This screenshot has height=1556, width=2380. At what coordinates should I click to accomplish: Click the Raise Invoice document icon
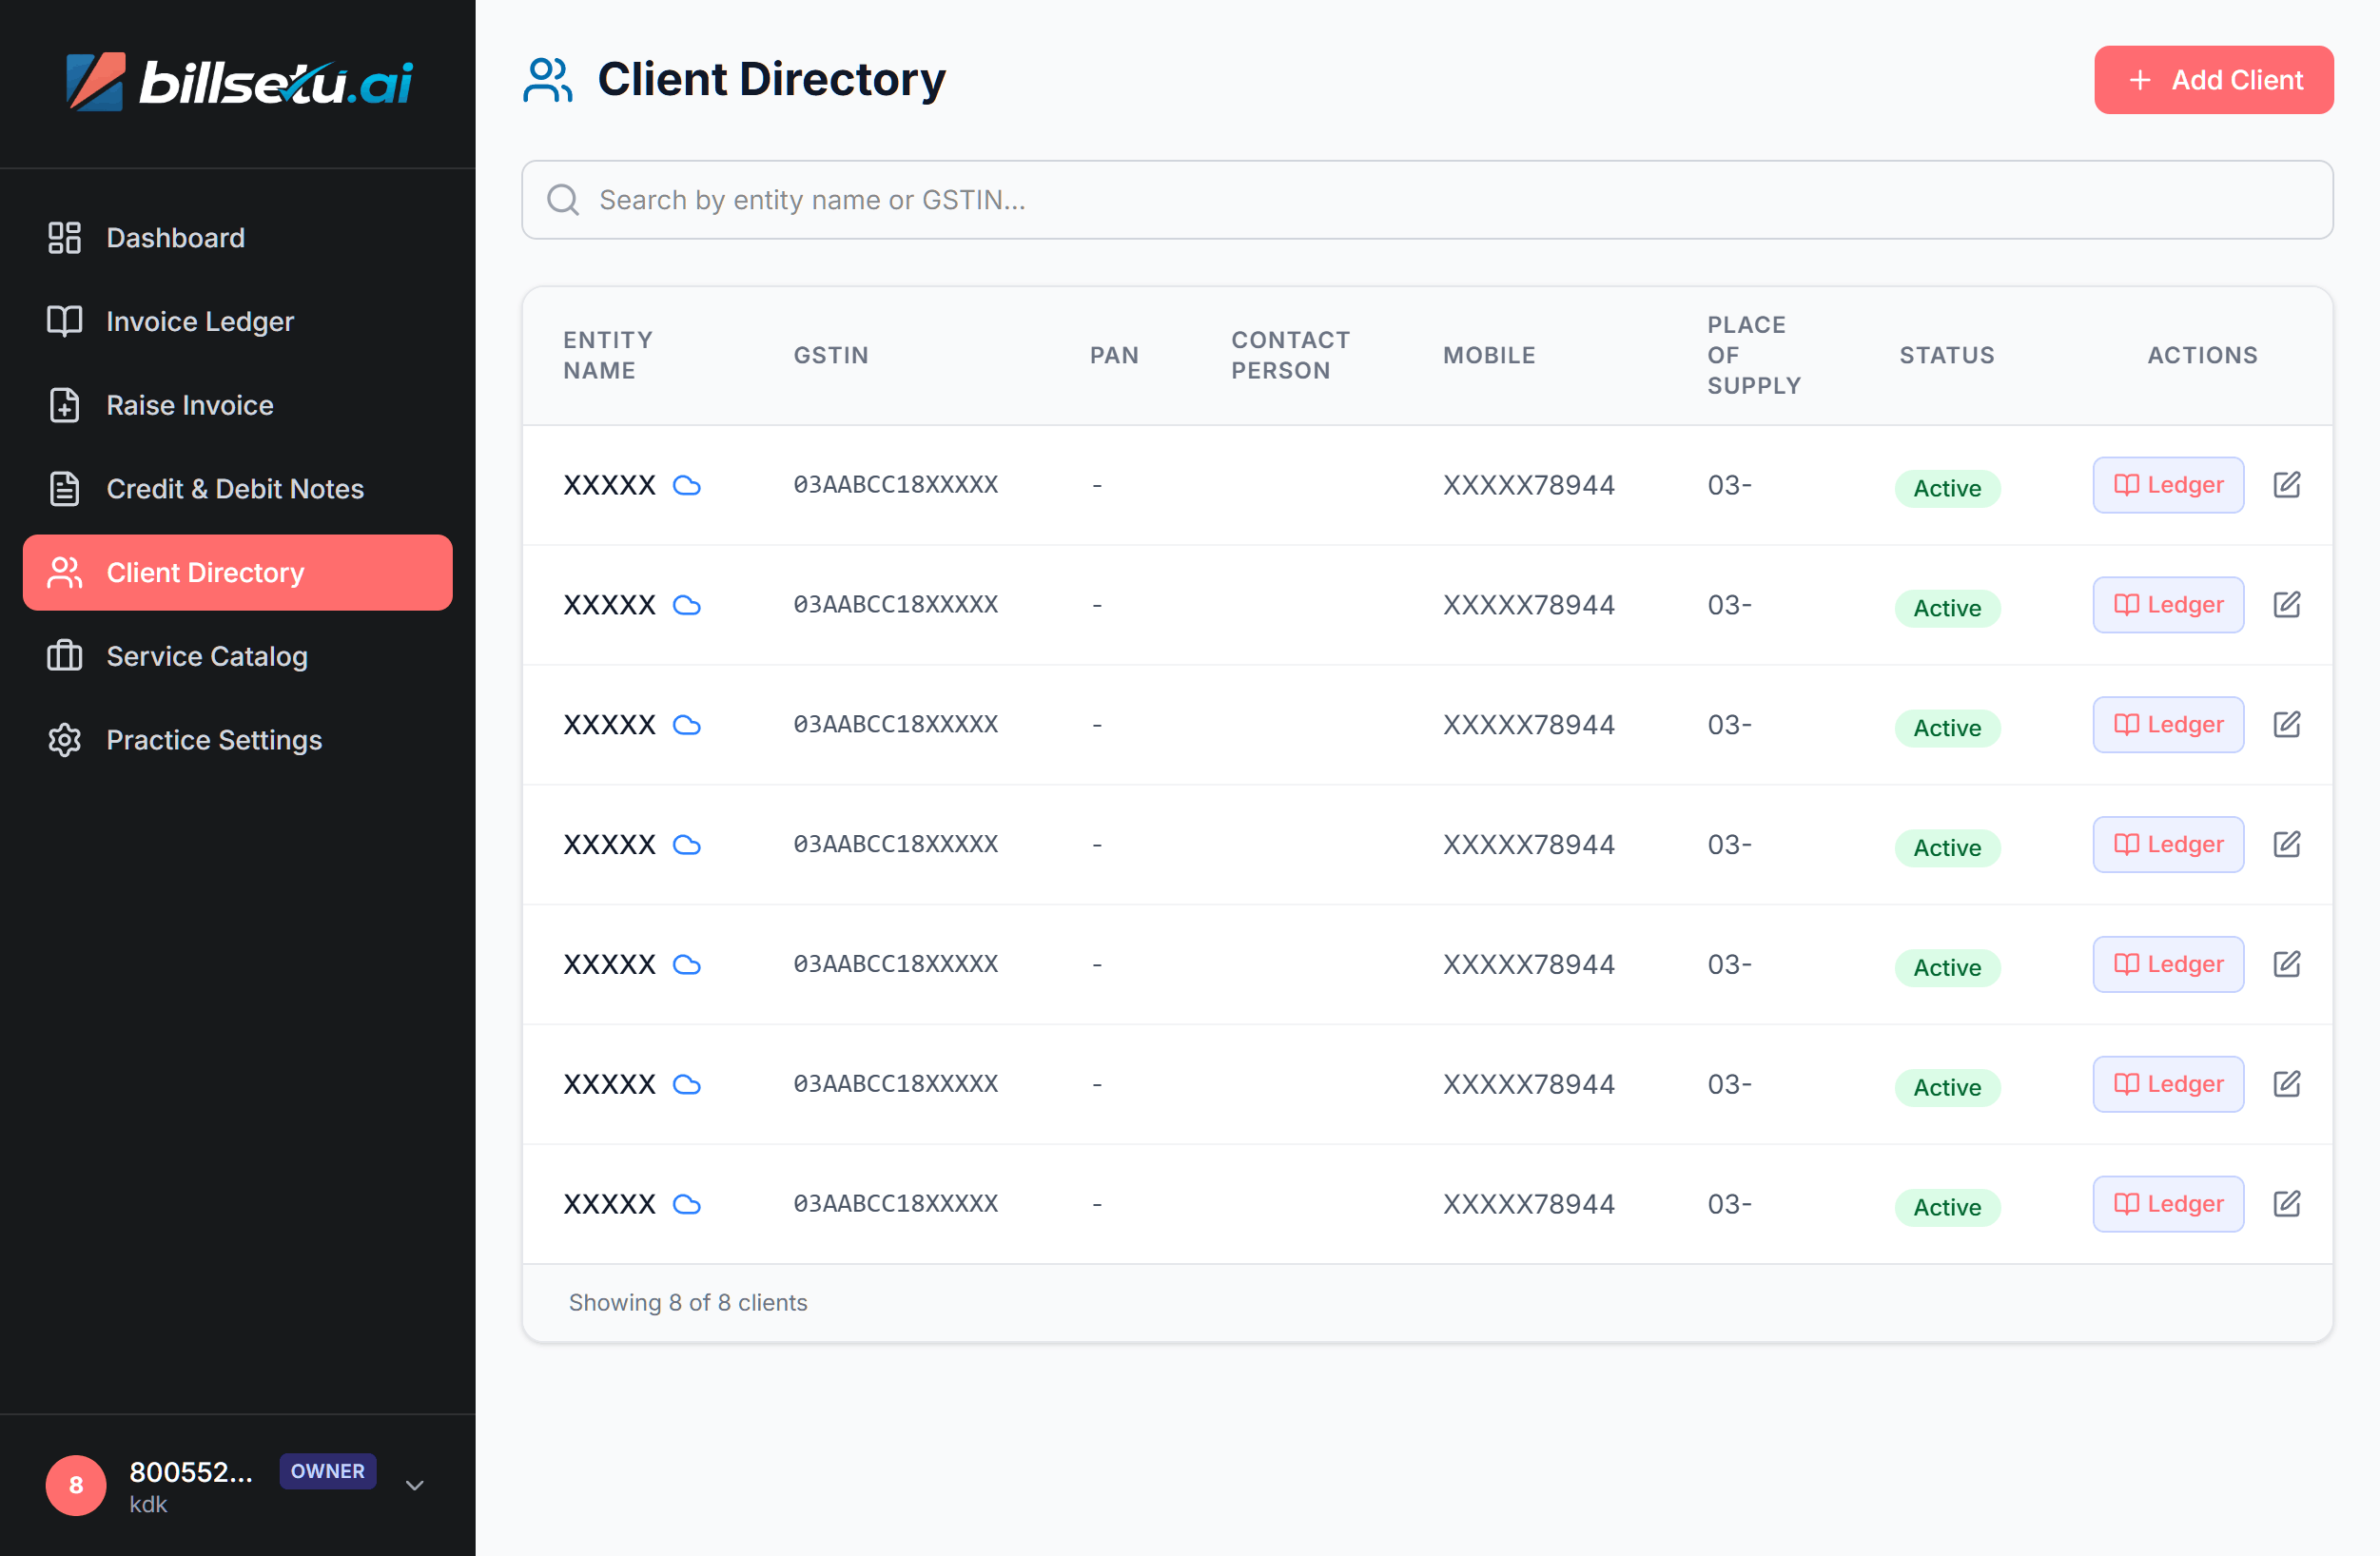(64, 405)
